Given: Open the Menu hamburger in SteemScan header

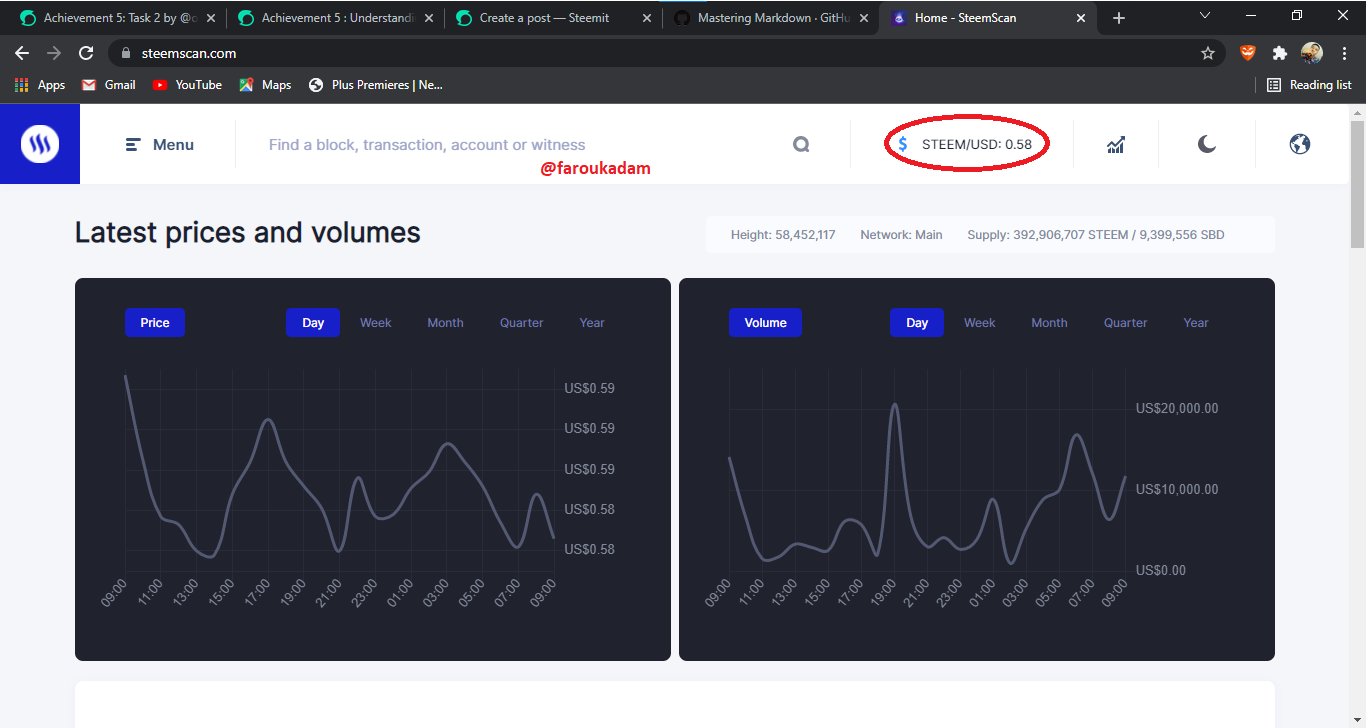Looking at the screenshot, I should (160, 145).
